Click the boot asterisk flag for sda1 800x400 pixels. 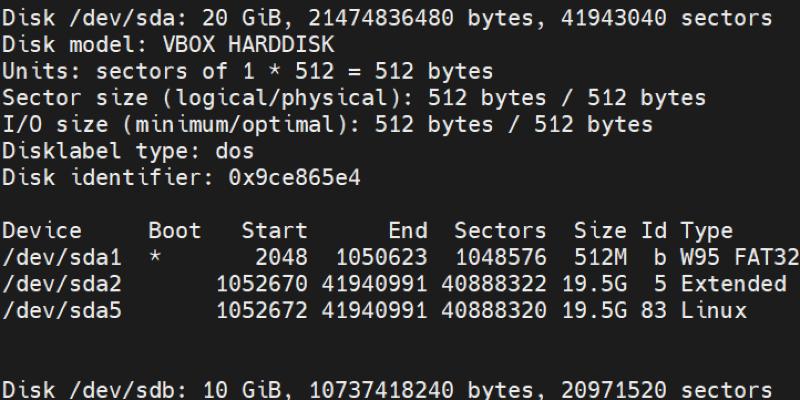[x=155, y=258]
